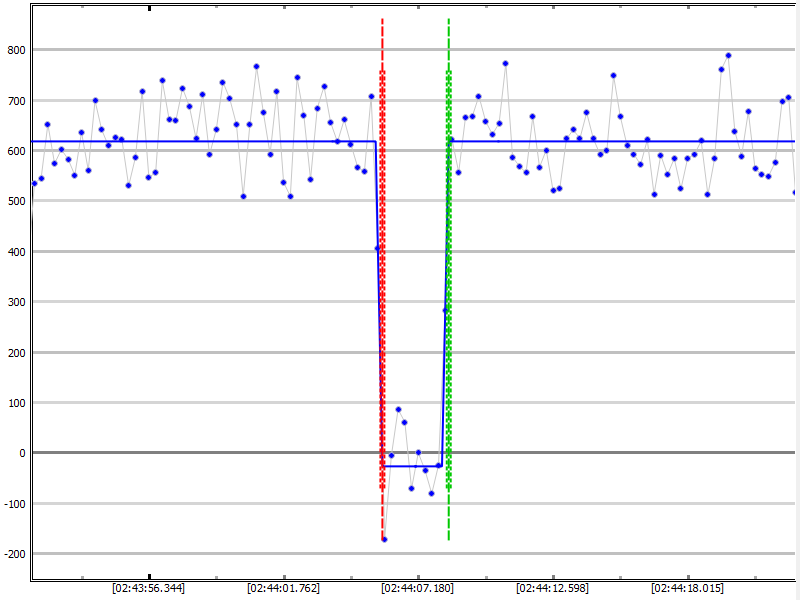Select the blue fit line left of the drop
This screenshot has height=600, width=800.
coord(200,142)
